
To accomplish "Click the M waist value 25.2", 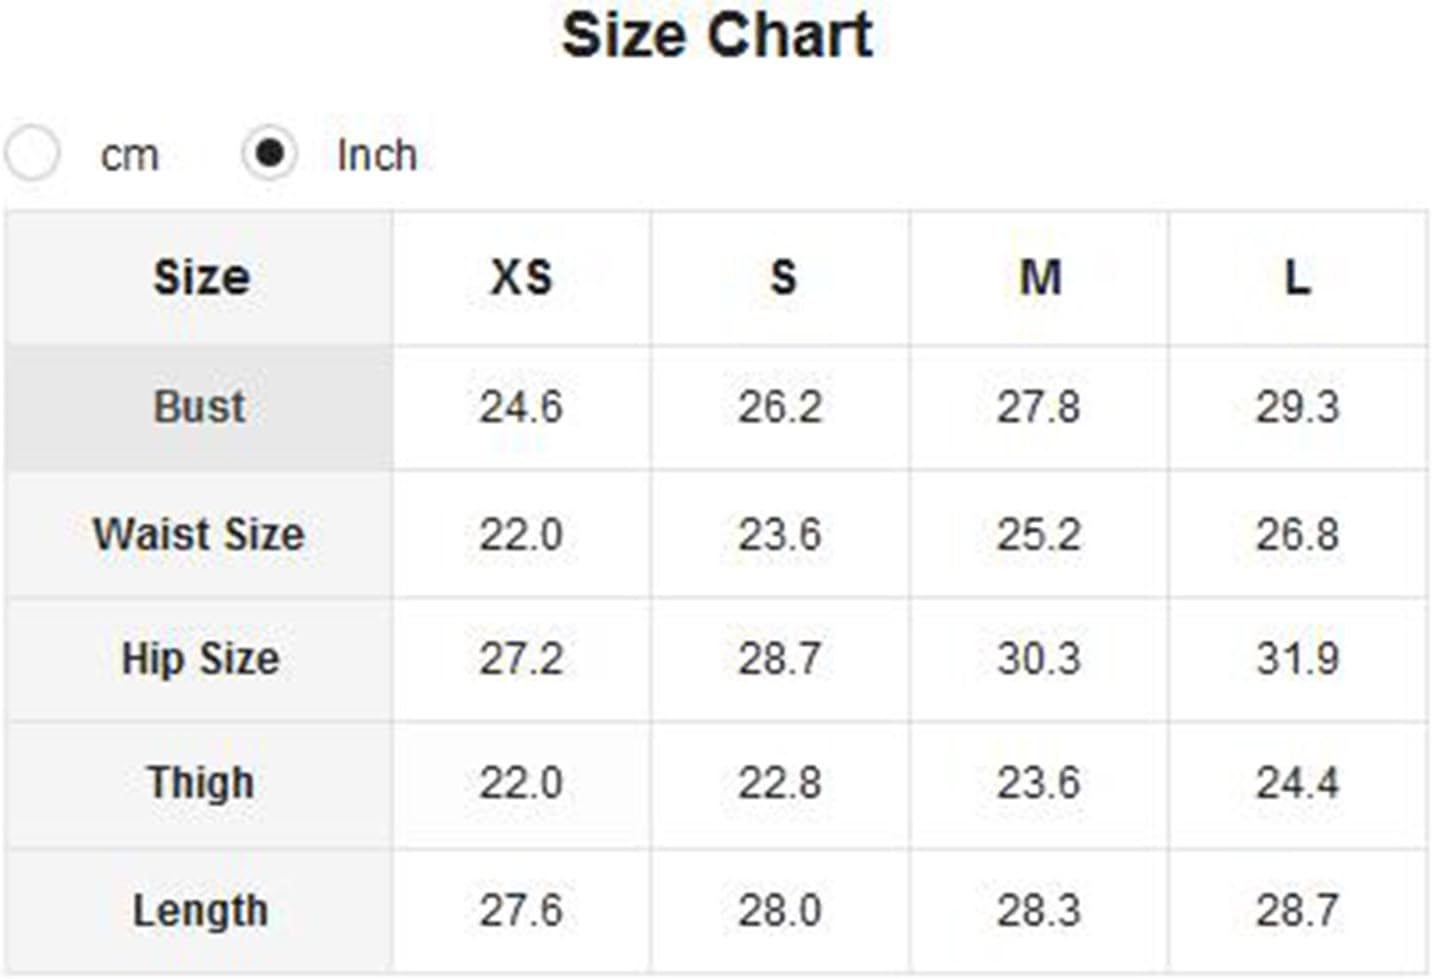I will click(x=1039, y=534).
